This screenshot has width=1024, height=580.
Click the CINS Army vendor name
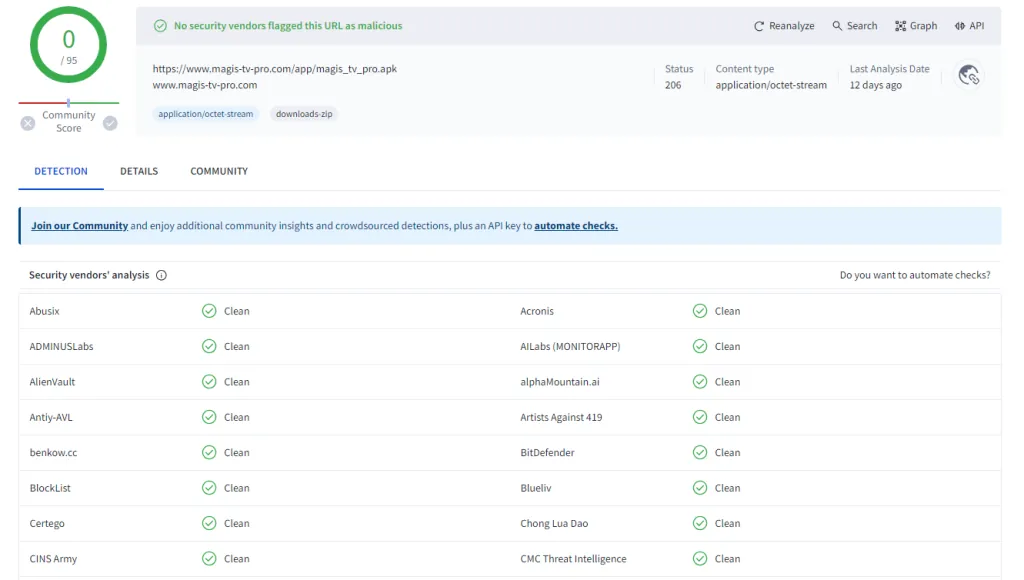[53, 558]
